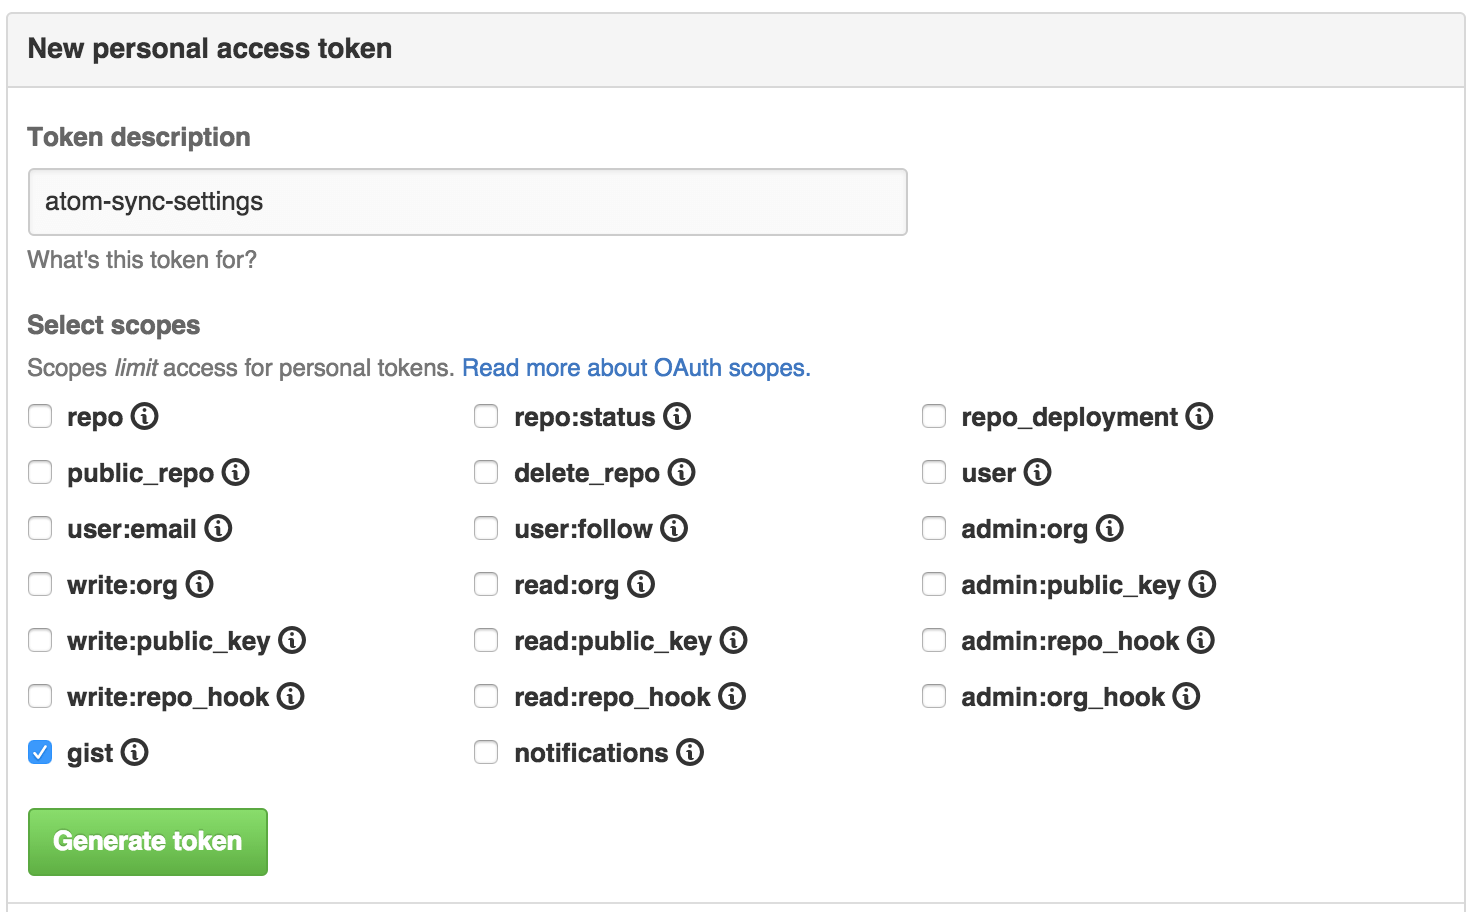Click the info icon next to delete_repo
Image resolution: width=1474 pixels, height=912 pixels.
pos(681,472)
